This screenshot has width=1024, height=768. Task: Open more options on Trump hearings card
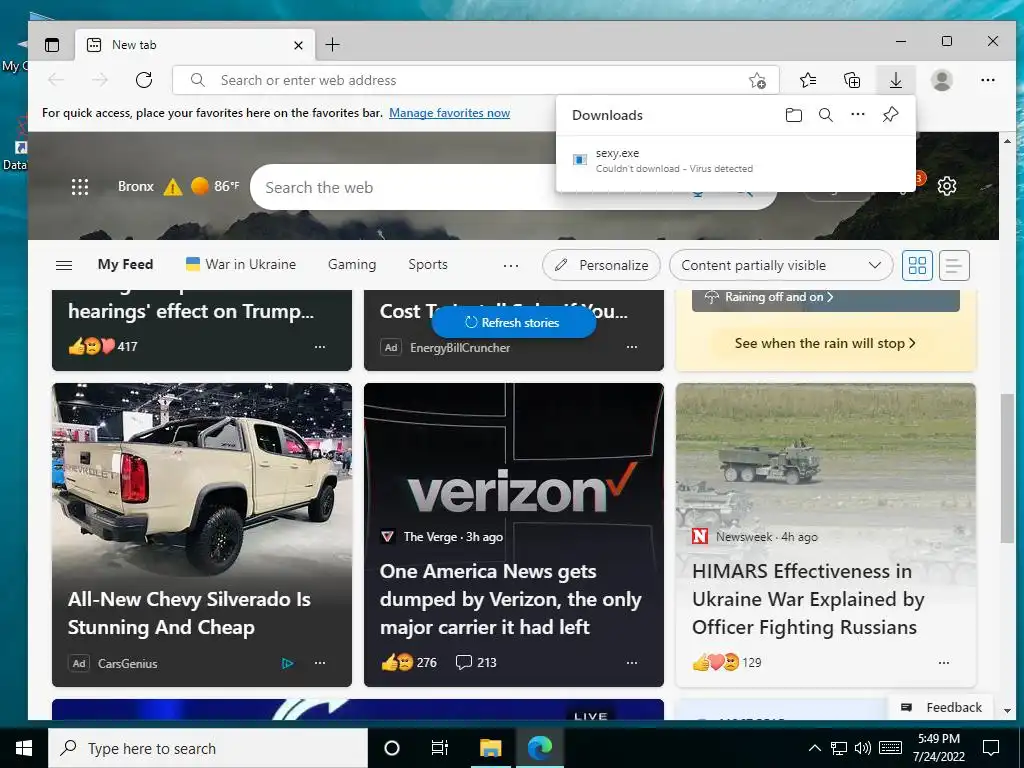click(x=319, y=347)
